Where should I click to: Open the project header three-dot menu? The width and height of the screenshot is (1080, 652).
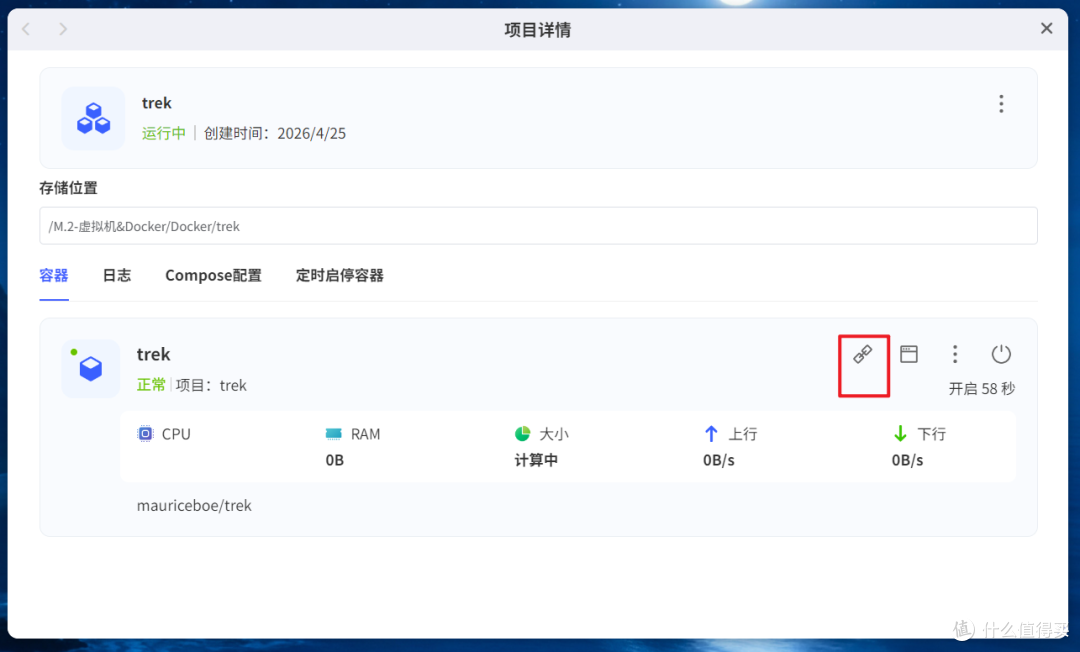point(1001,104)
